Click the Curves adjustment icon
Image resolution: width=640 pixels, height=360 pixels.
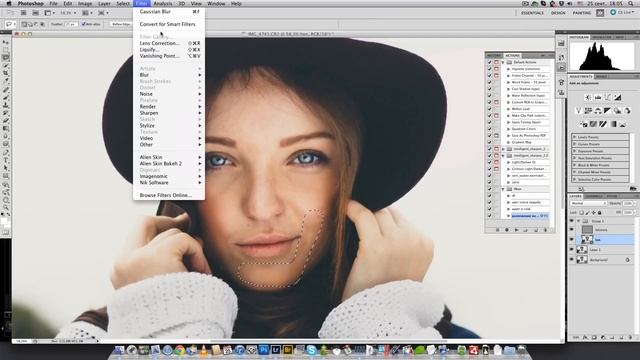(x=608, y=97)
